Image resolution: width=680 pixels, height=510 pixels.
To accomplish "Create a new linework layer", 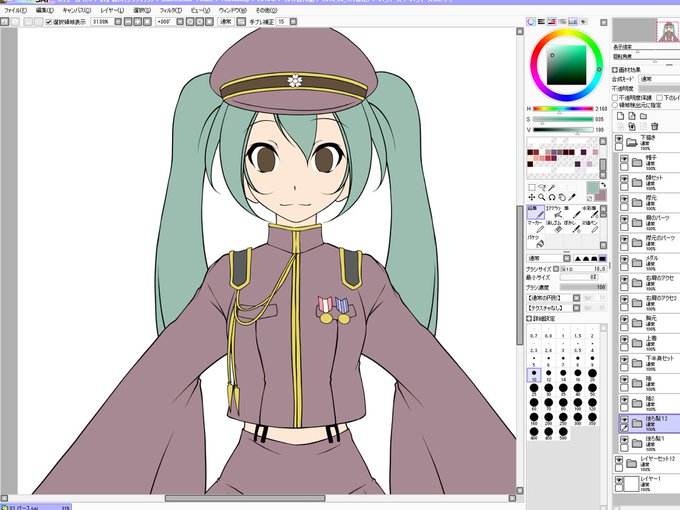I will (632, 116).
